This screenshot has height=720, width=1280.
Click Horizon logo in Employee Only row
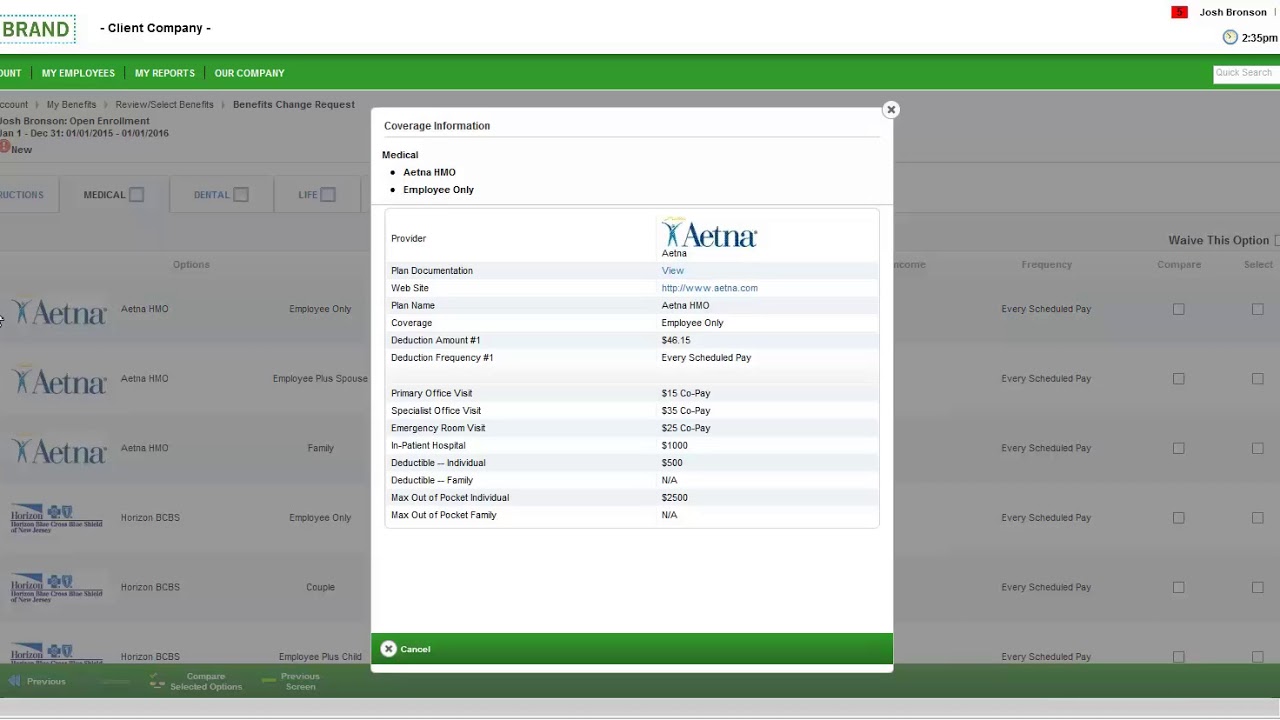57,519
